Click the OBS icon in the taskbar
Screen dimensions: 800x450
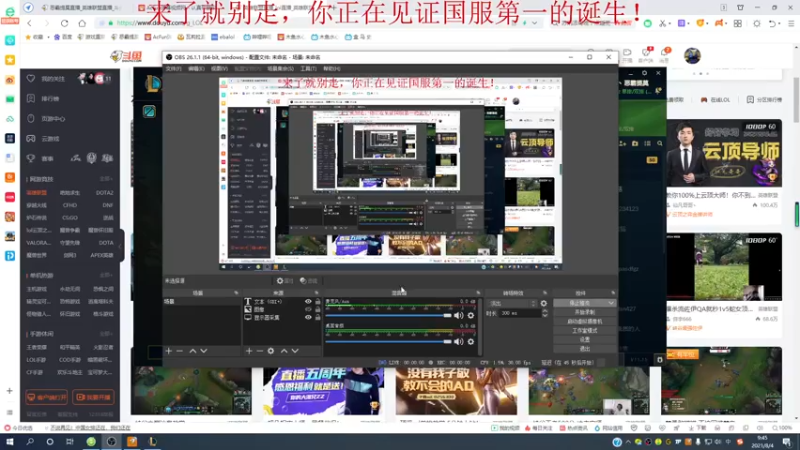111,442
